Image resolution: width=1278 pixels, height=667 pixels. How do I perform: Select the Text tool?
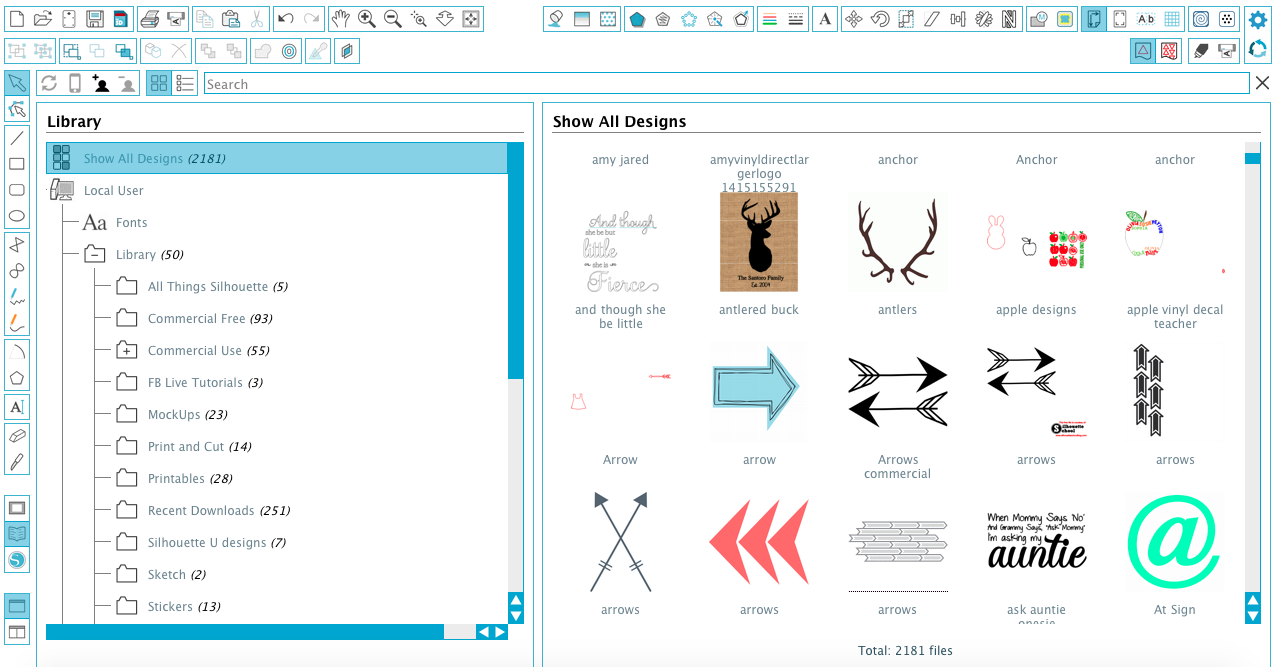click(x=15, y=406)
